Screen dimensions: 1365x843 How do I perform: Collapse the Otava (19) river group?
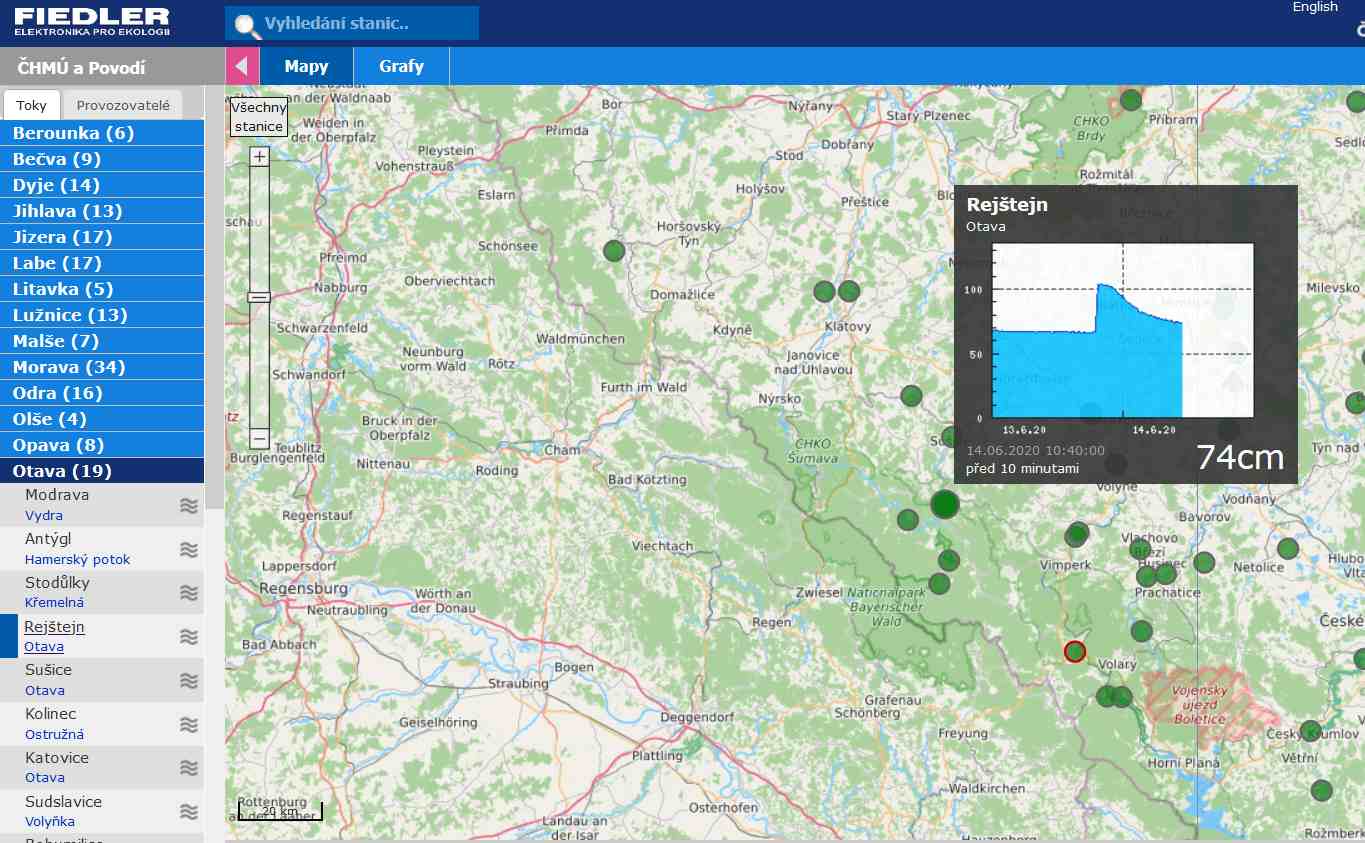(x=62, y=471)
